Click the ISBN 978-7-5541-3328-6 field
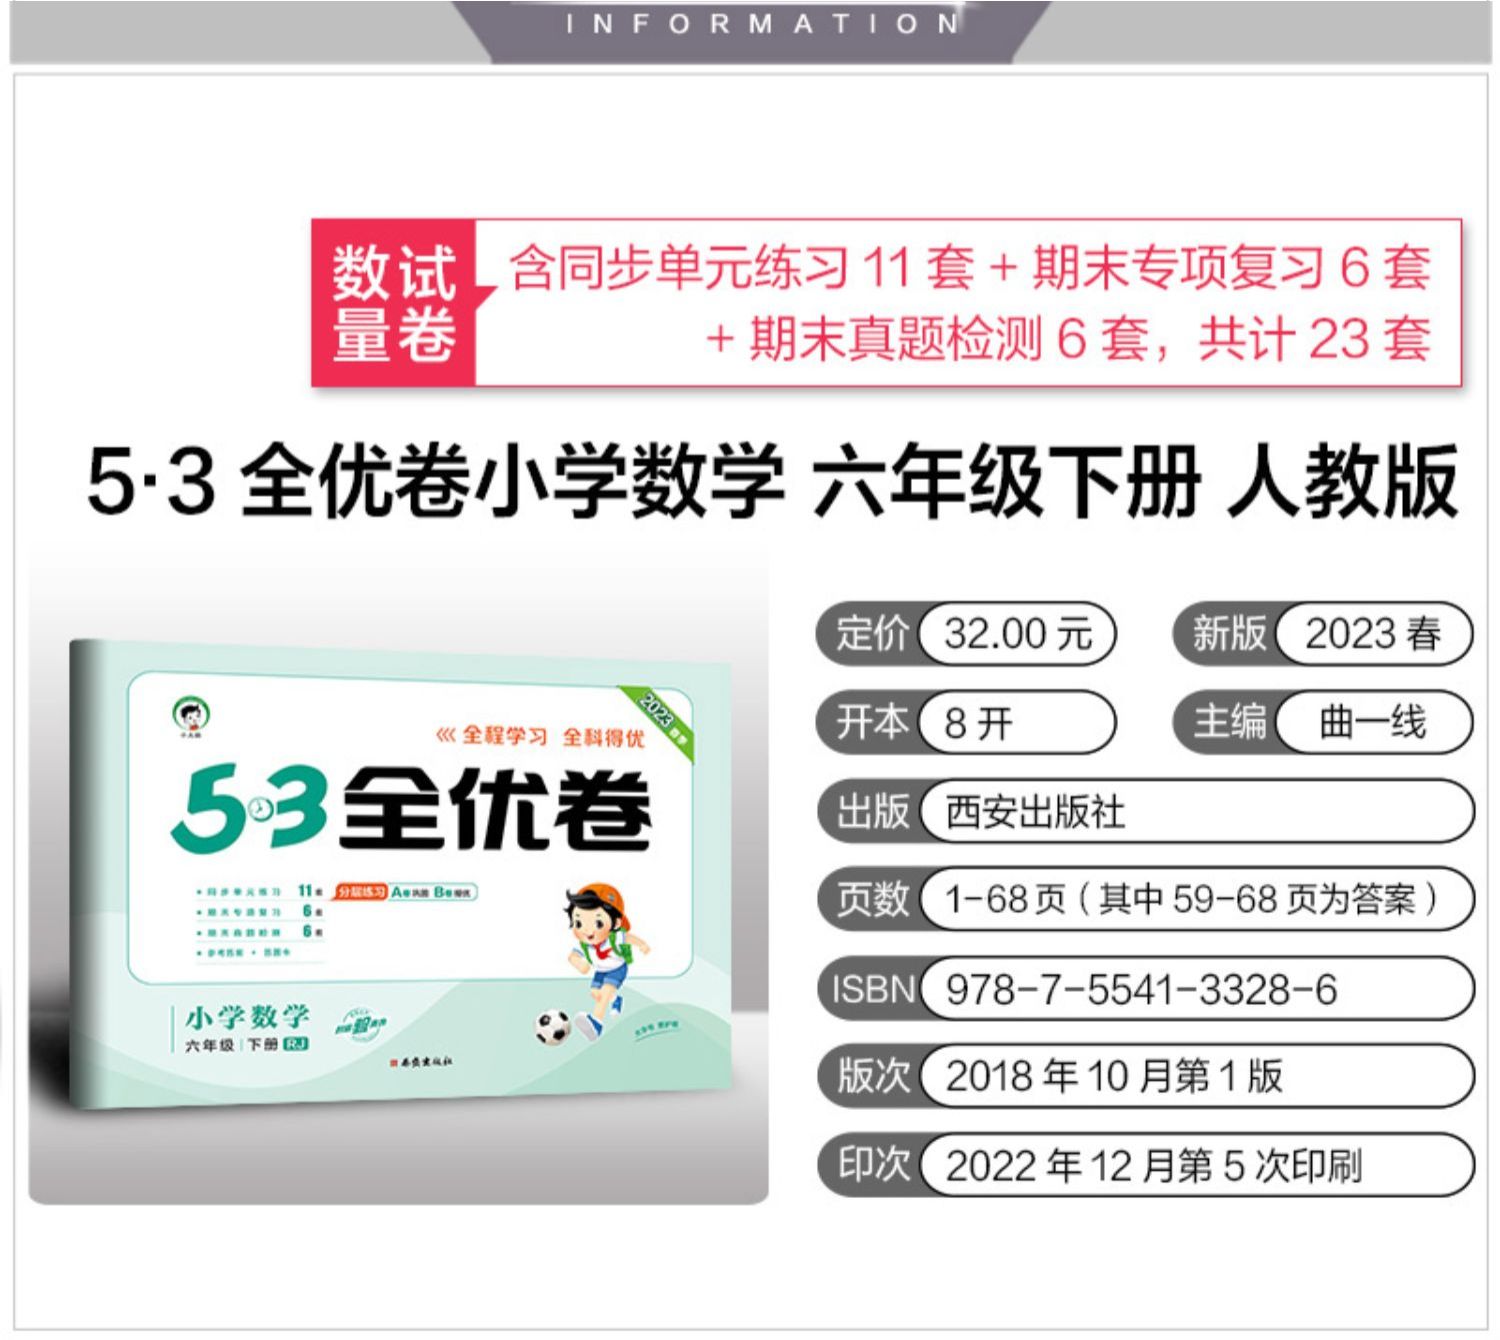This screenshot has height=1340, width=1500. click(x=1146, y=988)
